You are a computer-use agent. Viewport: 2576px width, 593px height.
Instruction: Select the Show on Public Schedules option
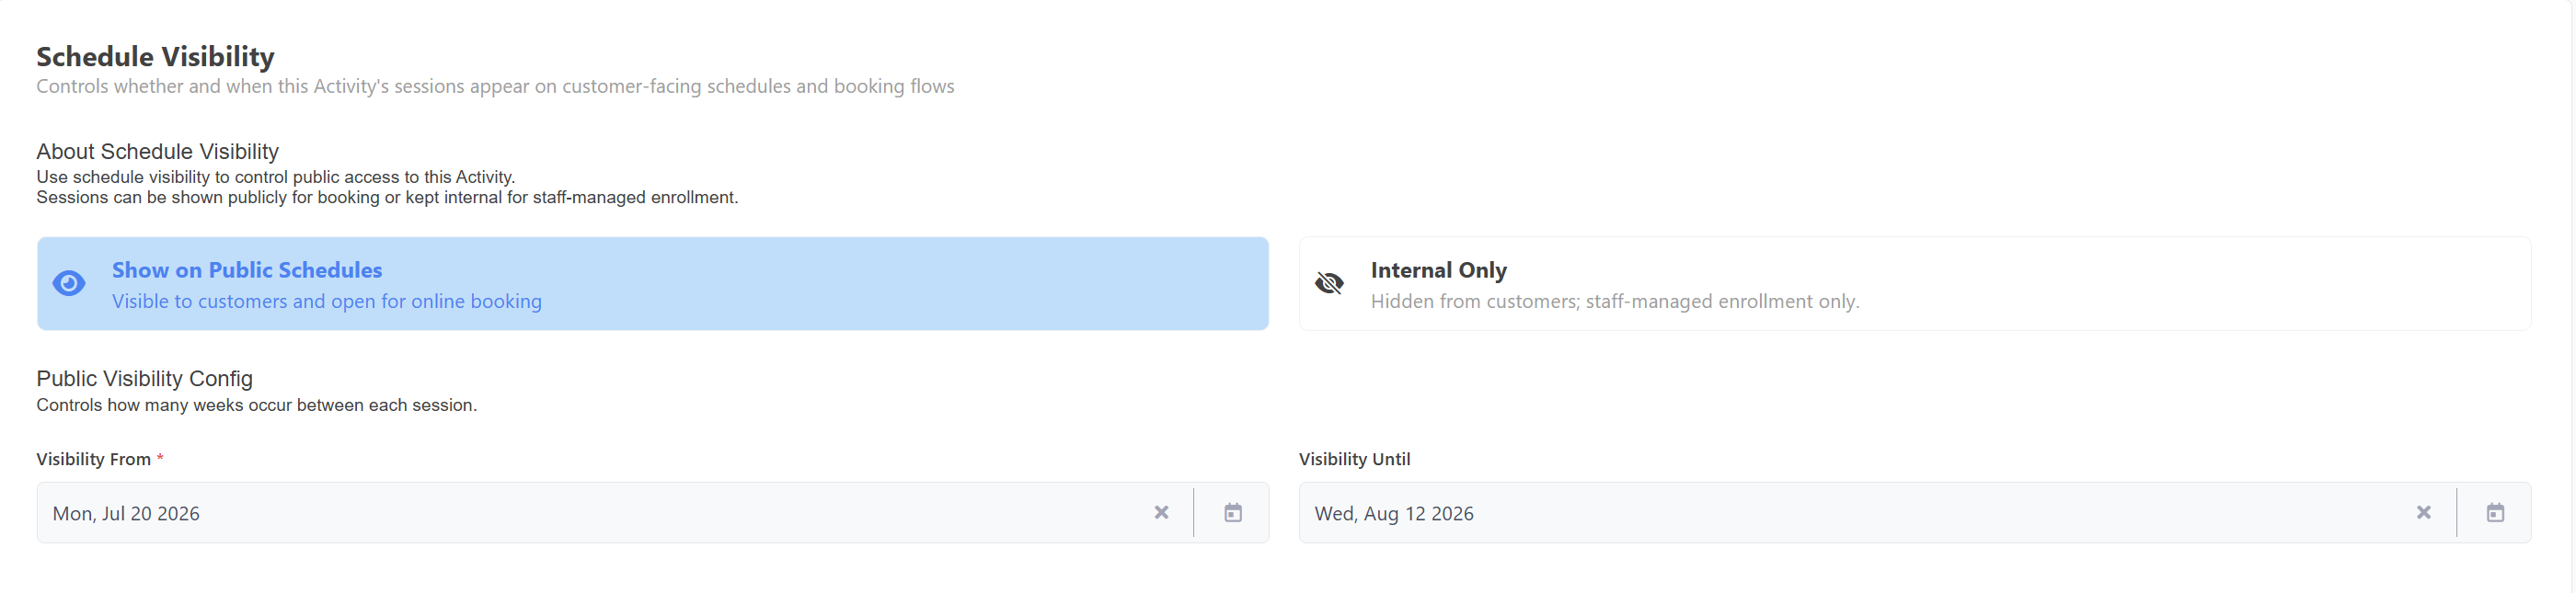[653, 284]
